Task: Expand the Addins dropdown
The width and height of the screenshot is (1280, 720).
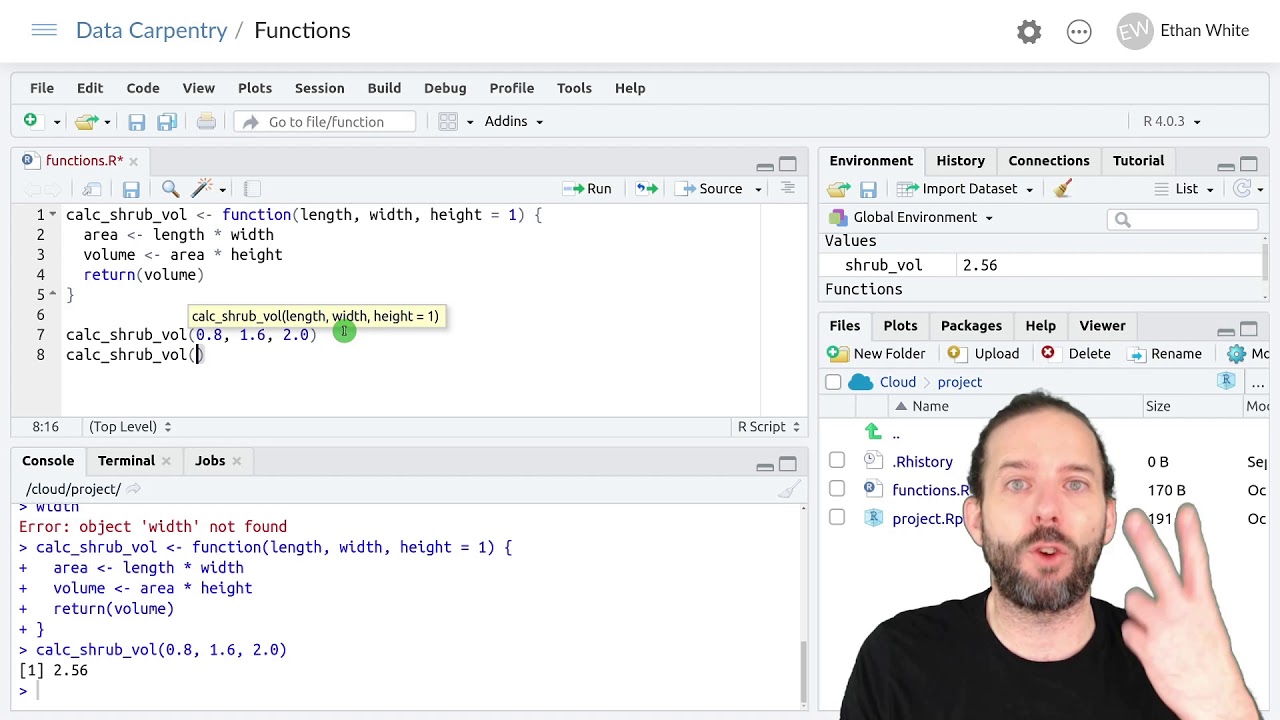Action: (513, 121)
